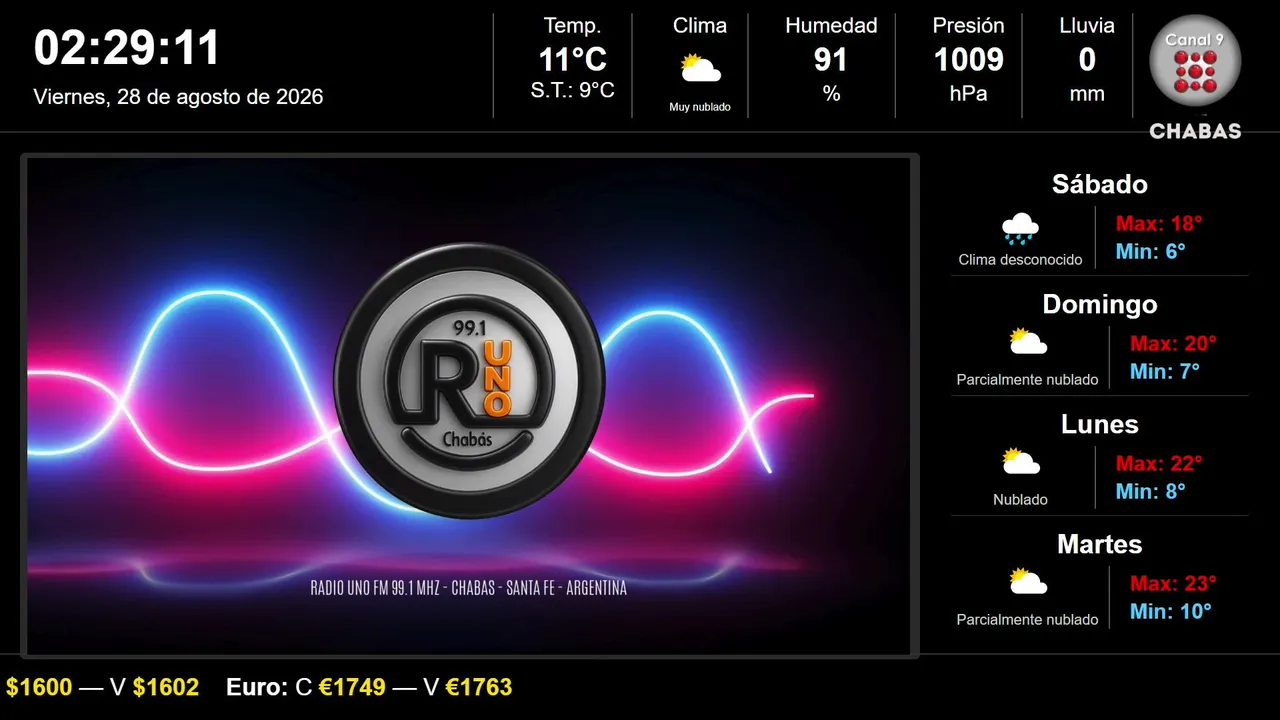Click the $1602 sell price in ticker
This screenshot has height=720, width=1280.
pos(166,687)
